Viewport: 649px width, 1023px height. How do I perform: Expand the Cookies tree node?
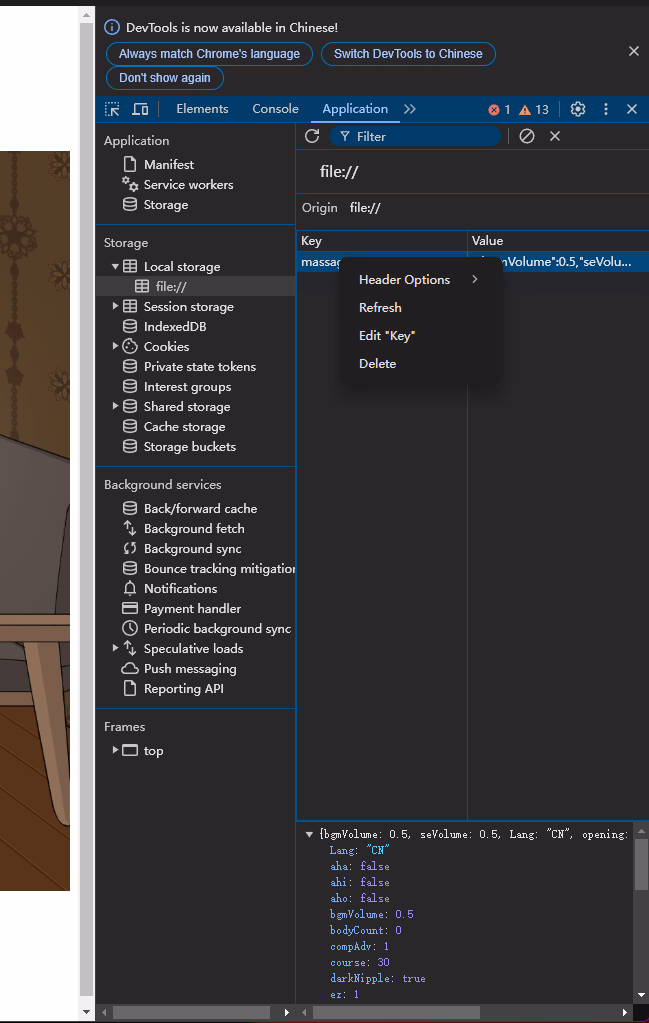pos(116,347)
